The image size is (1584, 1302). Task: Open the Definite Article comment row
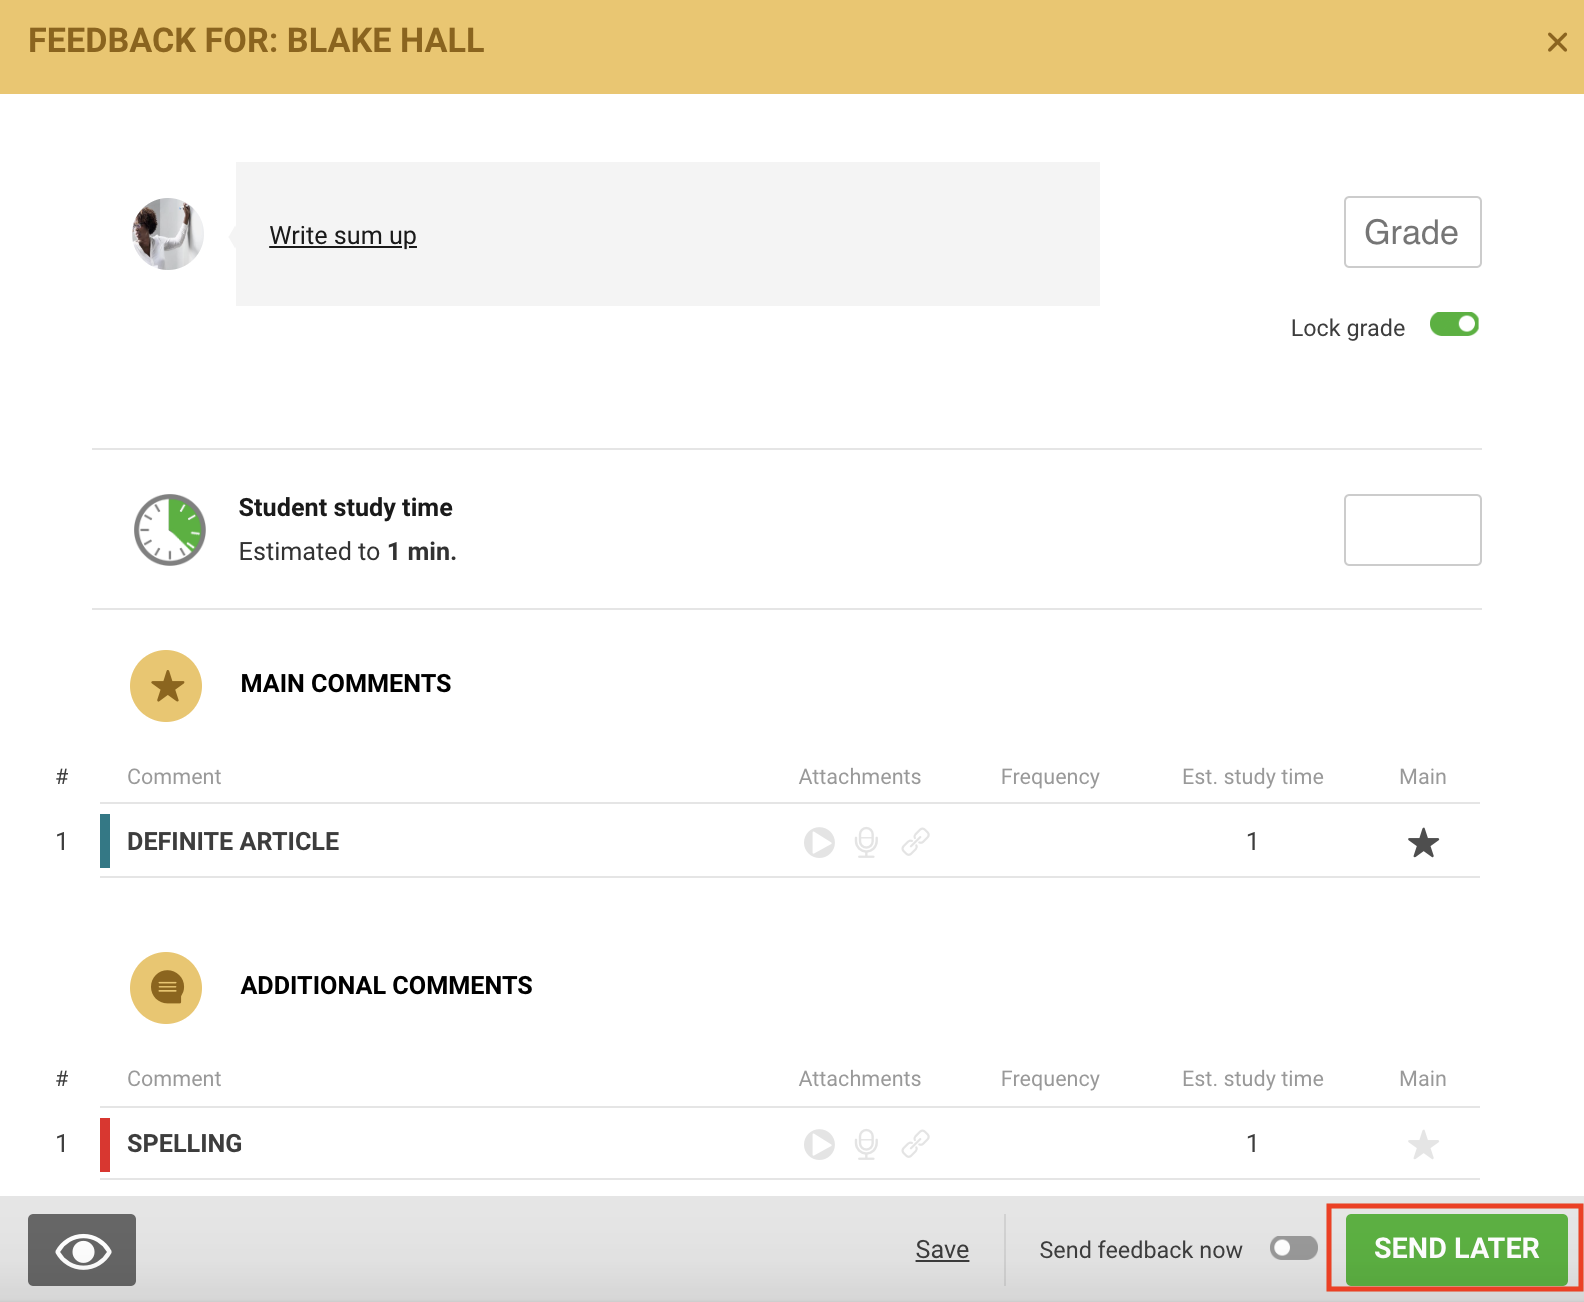coord(233,842)
